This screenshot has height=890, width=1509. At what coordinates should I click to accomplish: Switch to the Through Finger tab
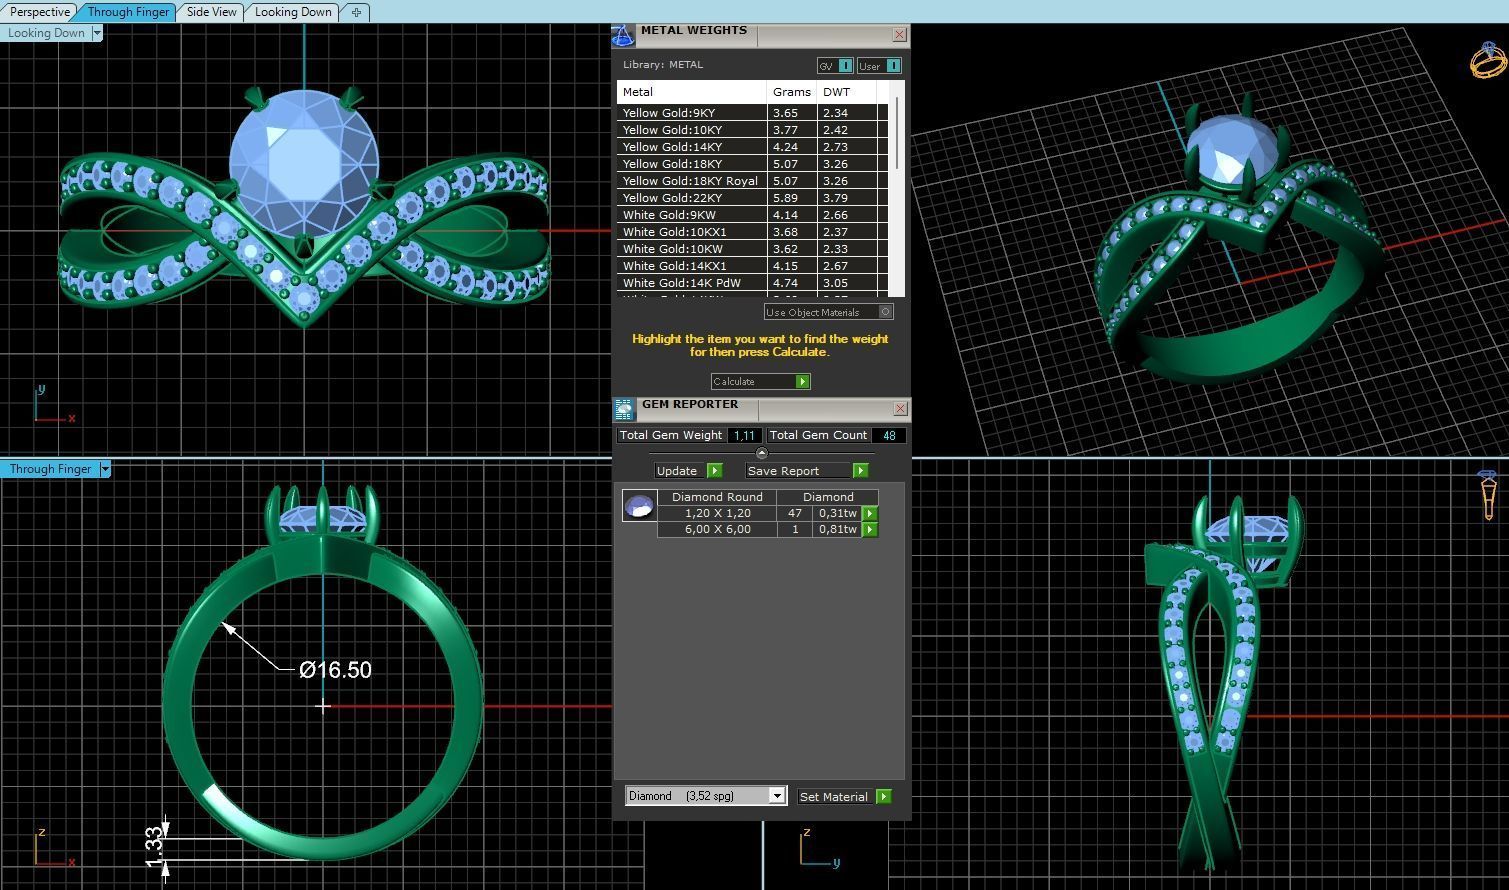[128, 12]
